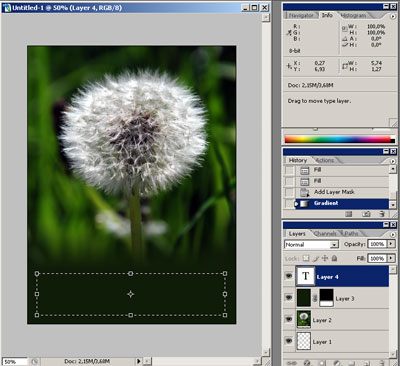
Task: Click the Layer 1 transparent thumbnail
Action: 303,341
